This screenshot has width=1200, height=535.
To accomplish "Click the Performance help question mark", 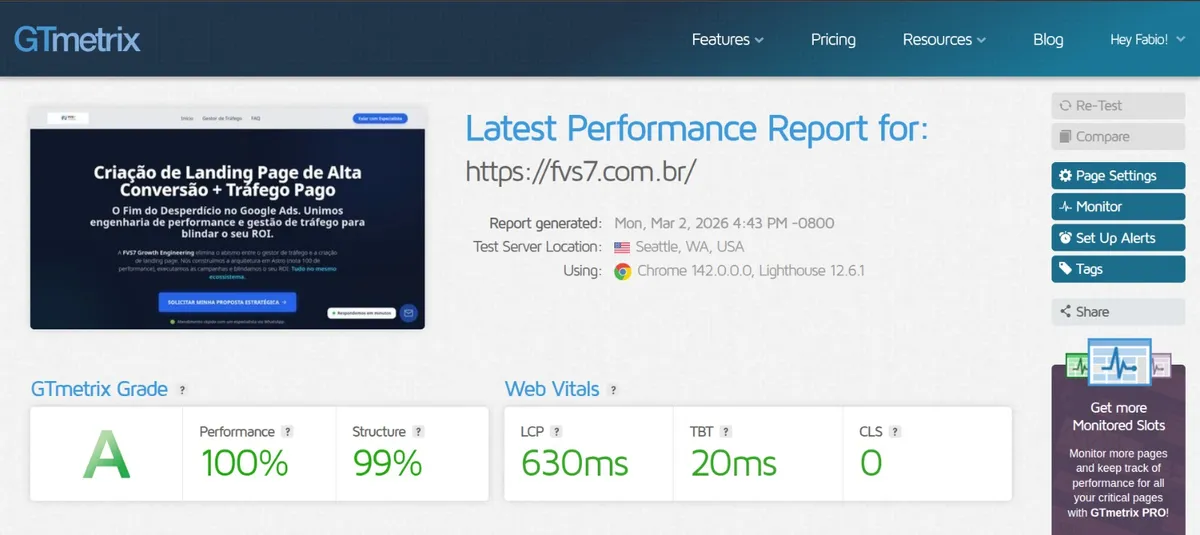I will 287,432.
